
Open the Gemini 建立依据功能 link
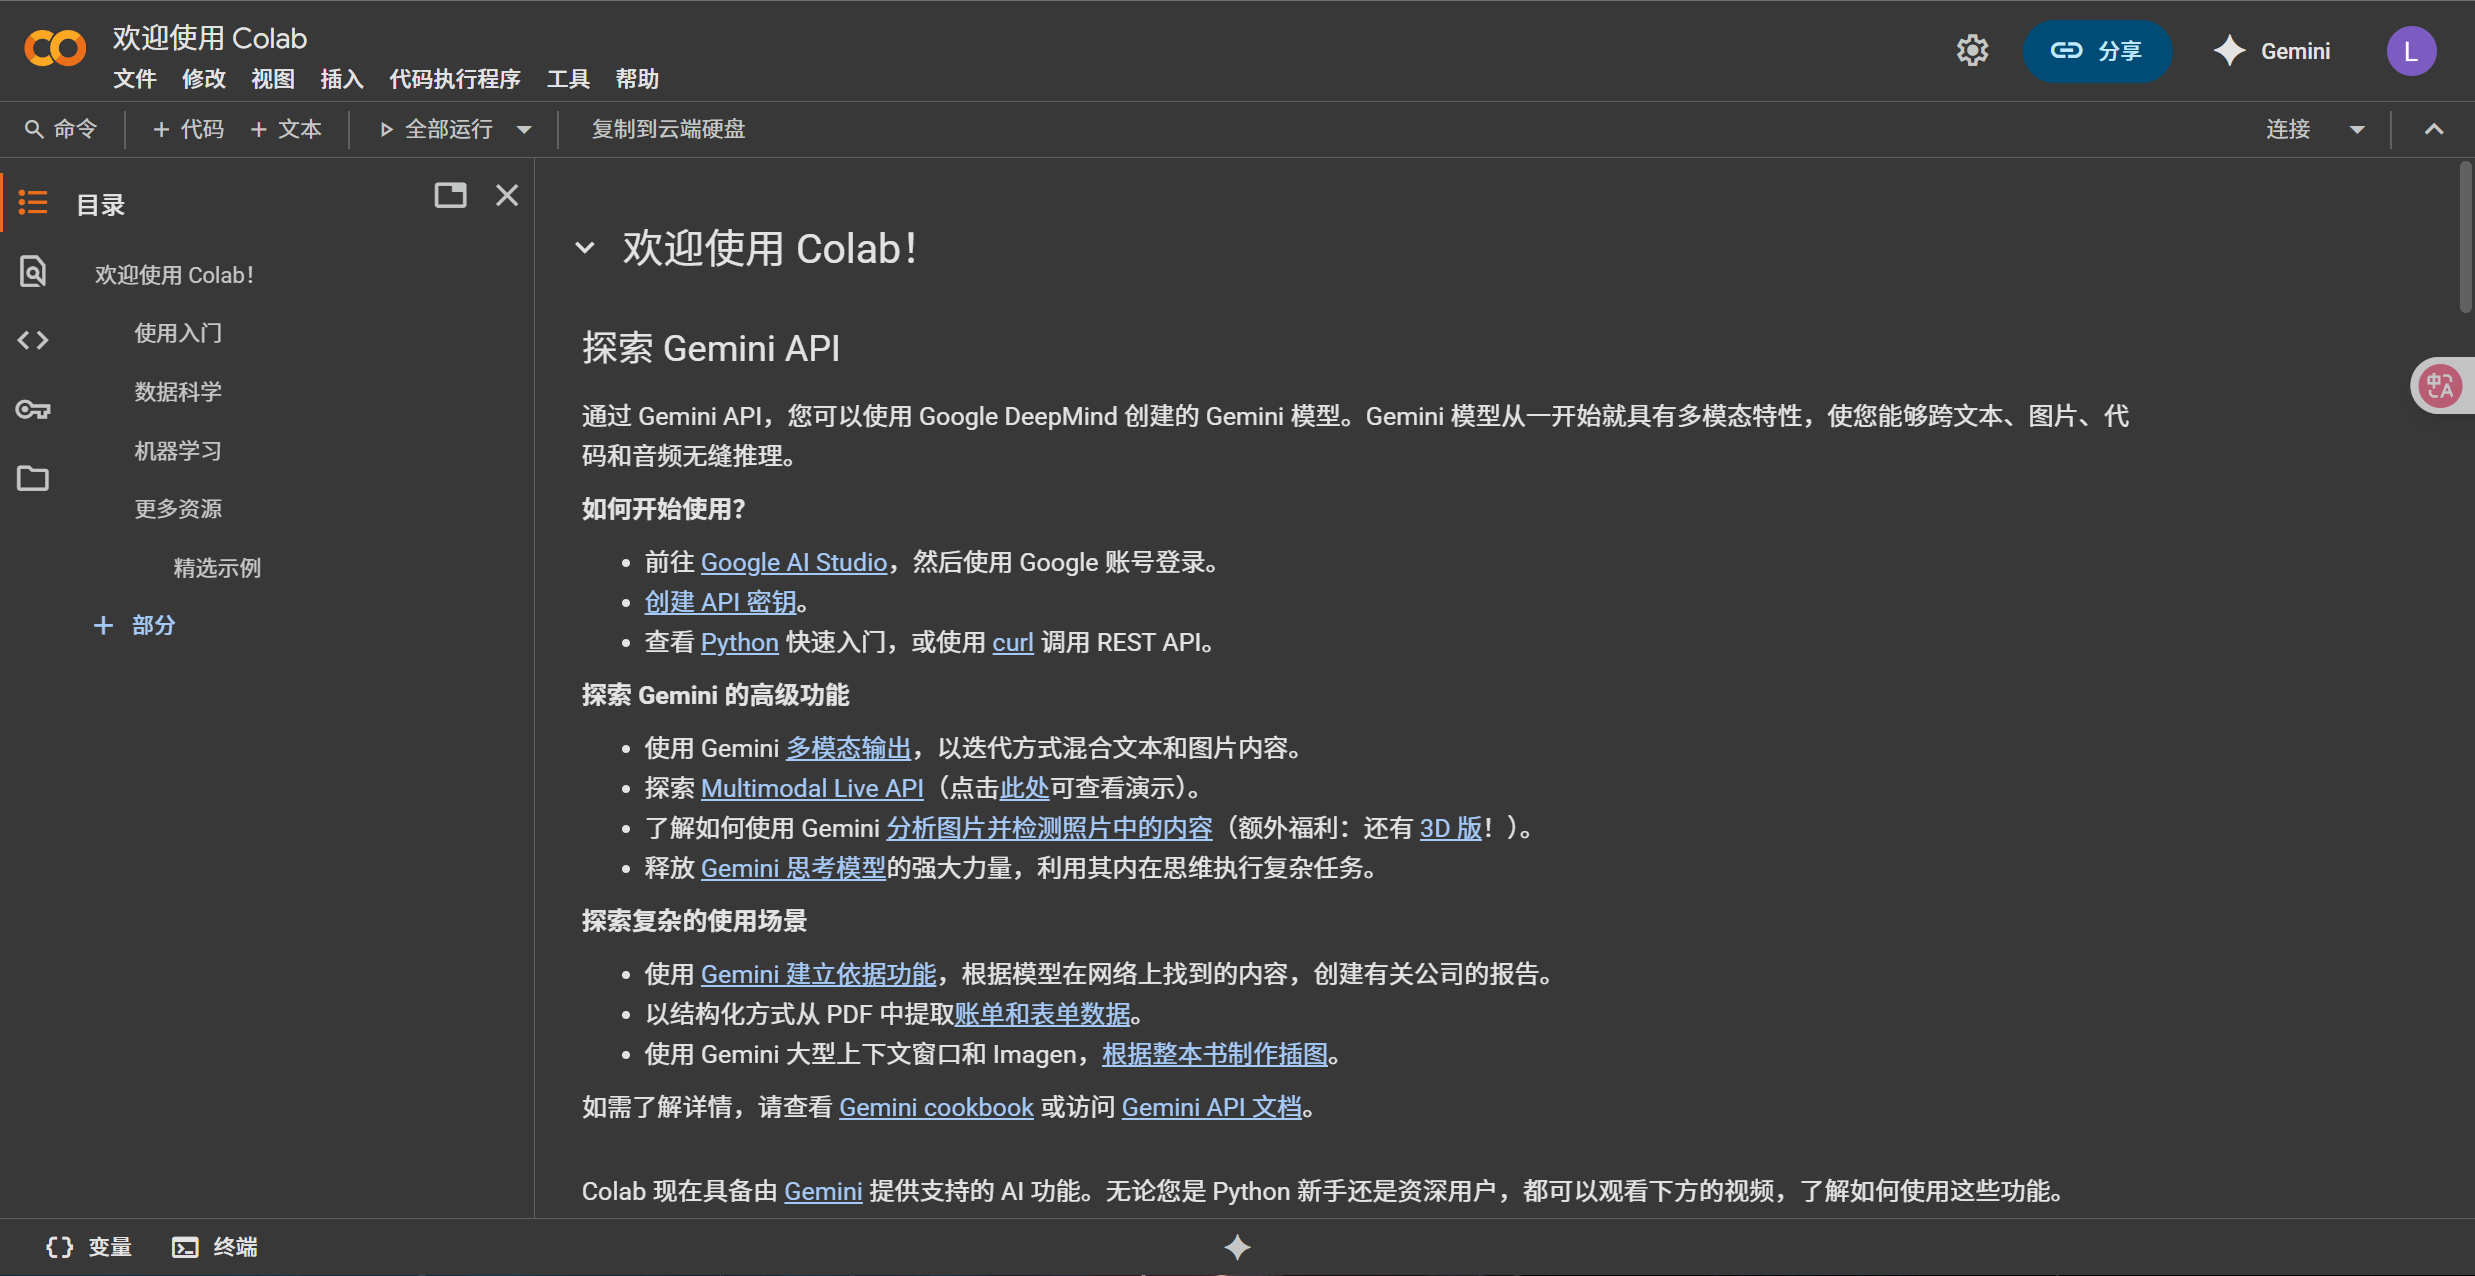point(818,974)
